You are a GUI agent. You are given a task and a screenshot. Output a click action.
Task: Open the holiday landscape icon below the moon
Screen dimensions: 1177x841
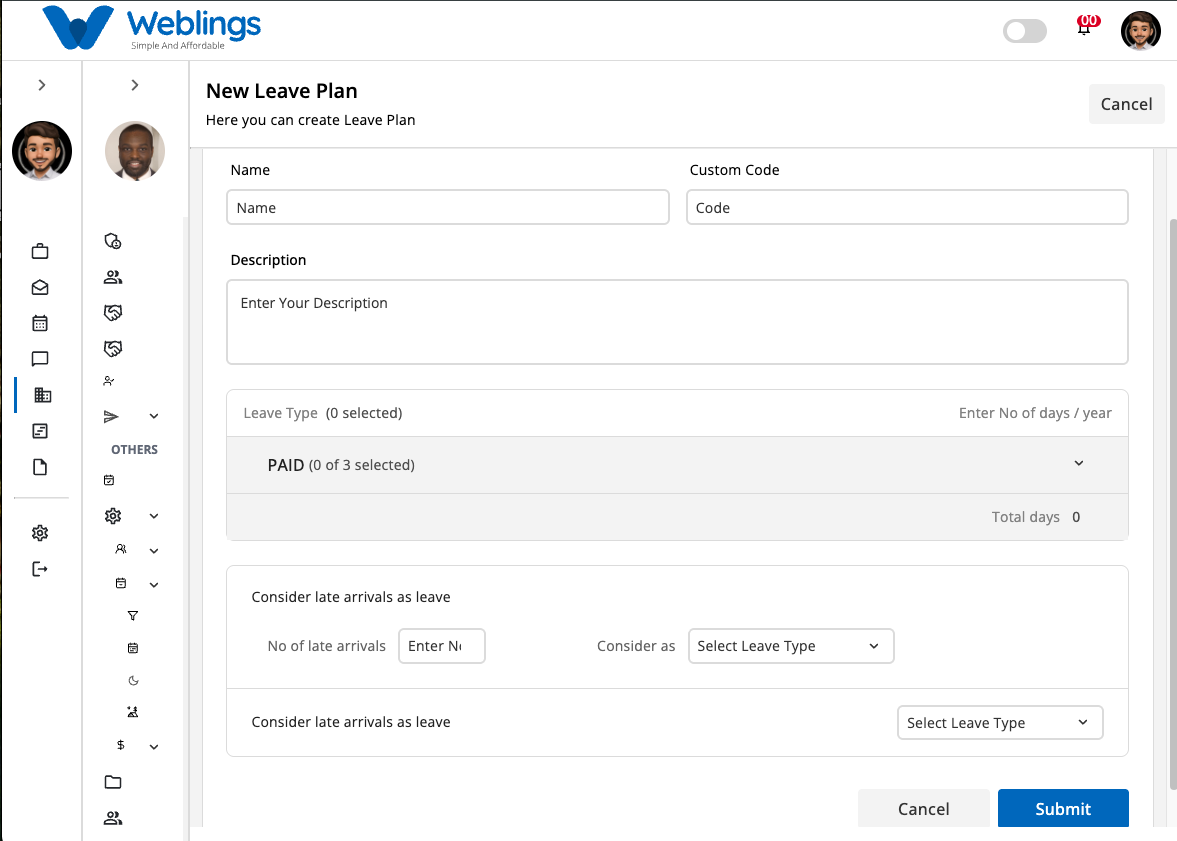pos(133,712)
